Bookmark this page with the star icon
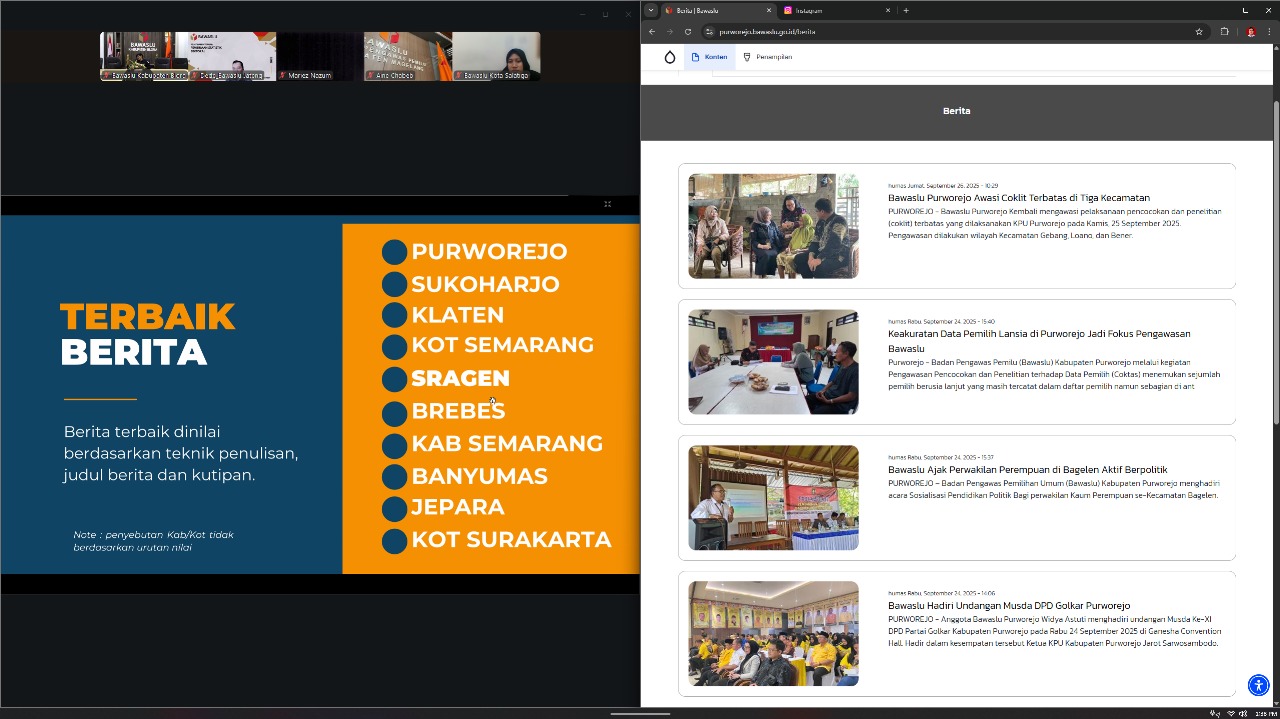The image size is (1280, 719). point(1199,32)
